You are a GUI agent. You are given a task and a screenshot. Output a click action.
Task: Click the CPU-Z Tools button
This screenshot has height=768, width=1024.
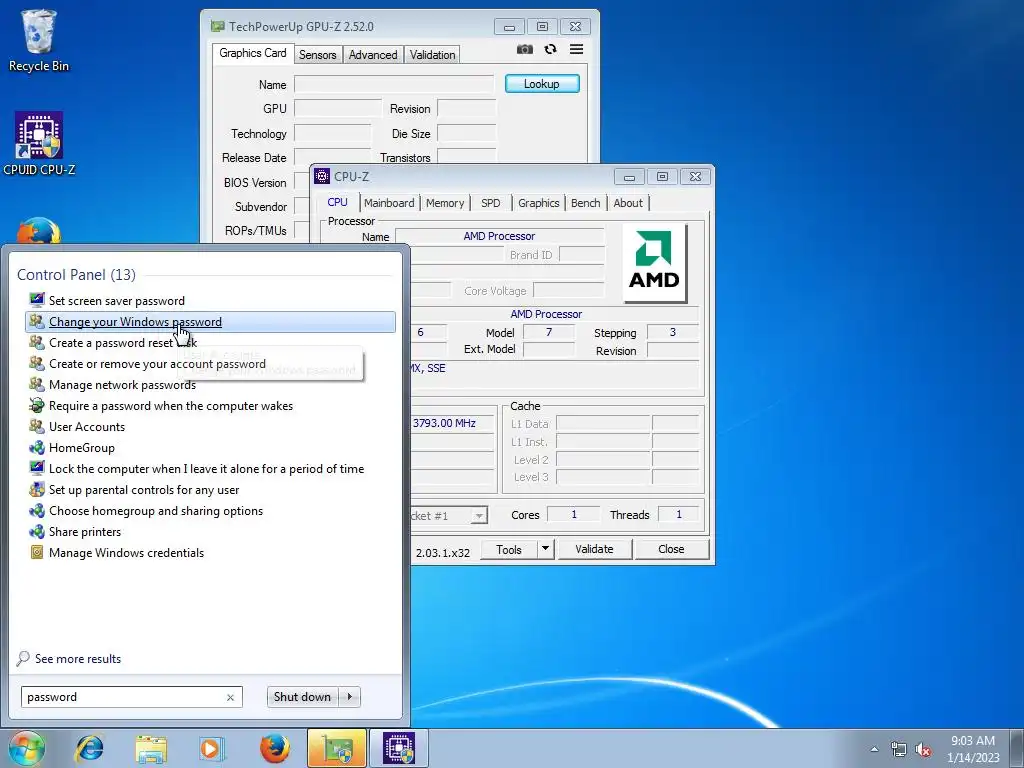click(509, 549)
